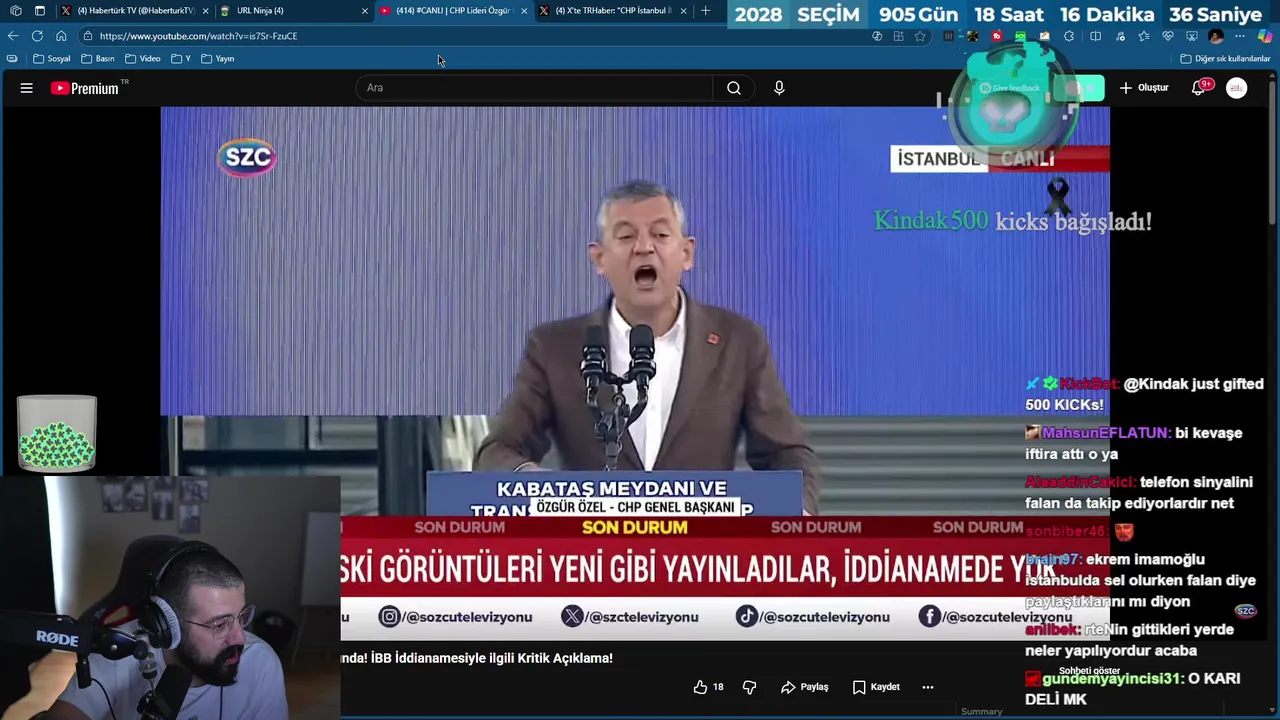Click the Kaydet save button

coord(876,687)
